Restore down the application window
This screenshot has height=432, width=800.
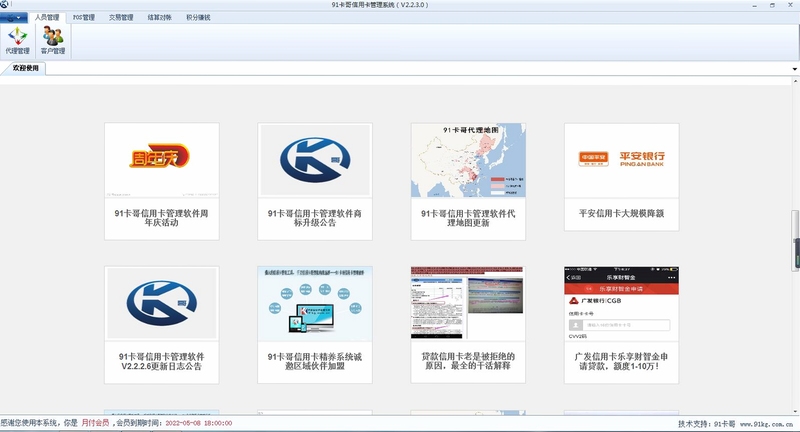point(772,5)
